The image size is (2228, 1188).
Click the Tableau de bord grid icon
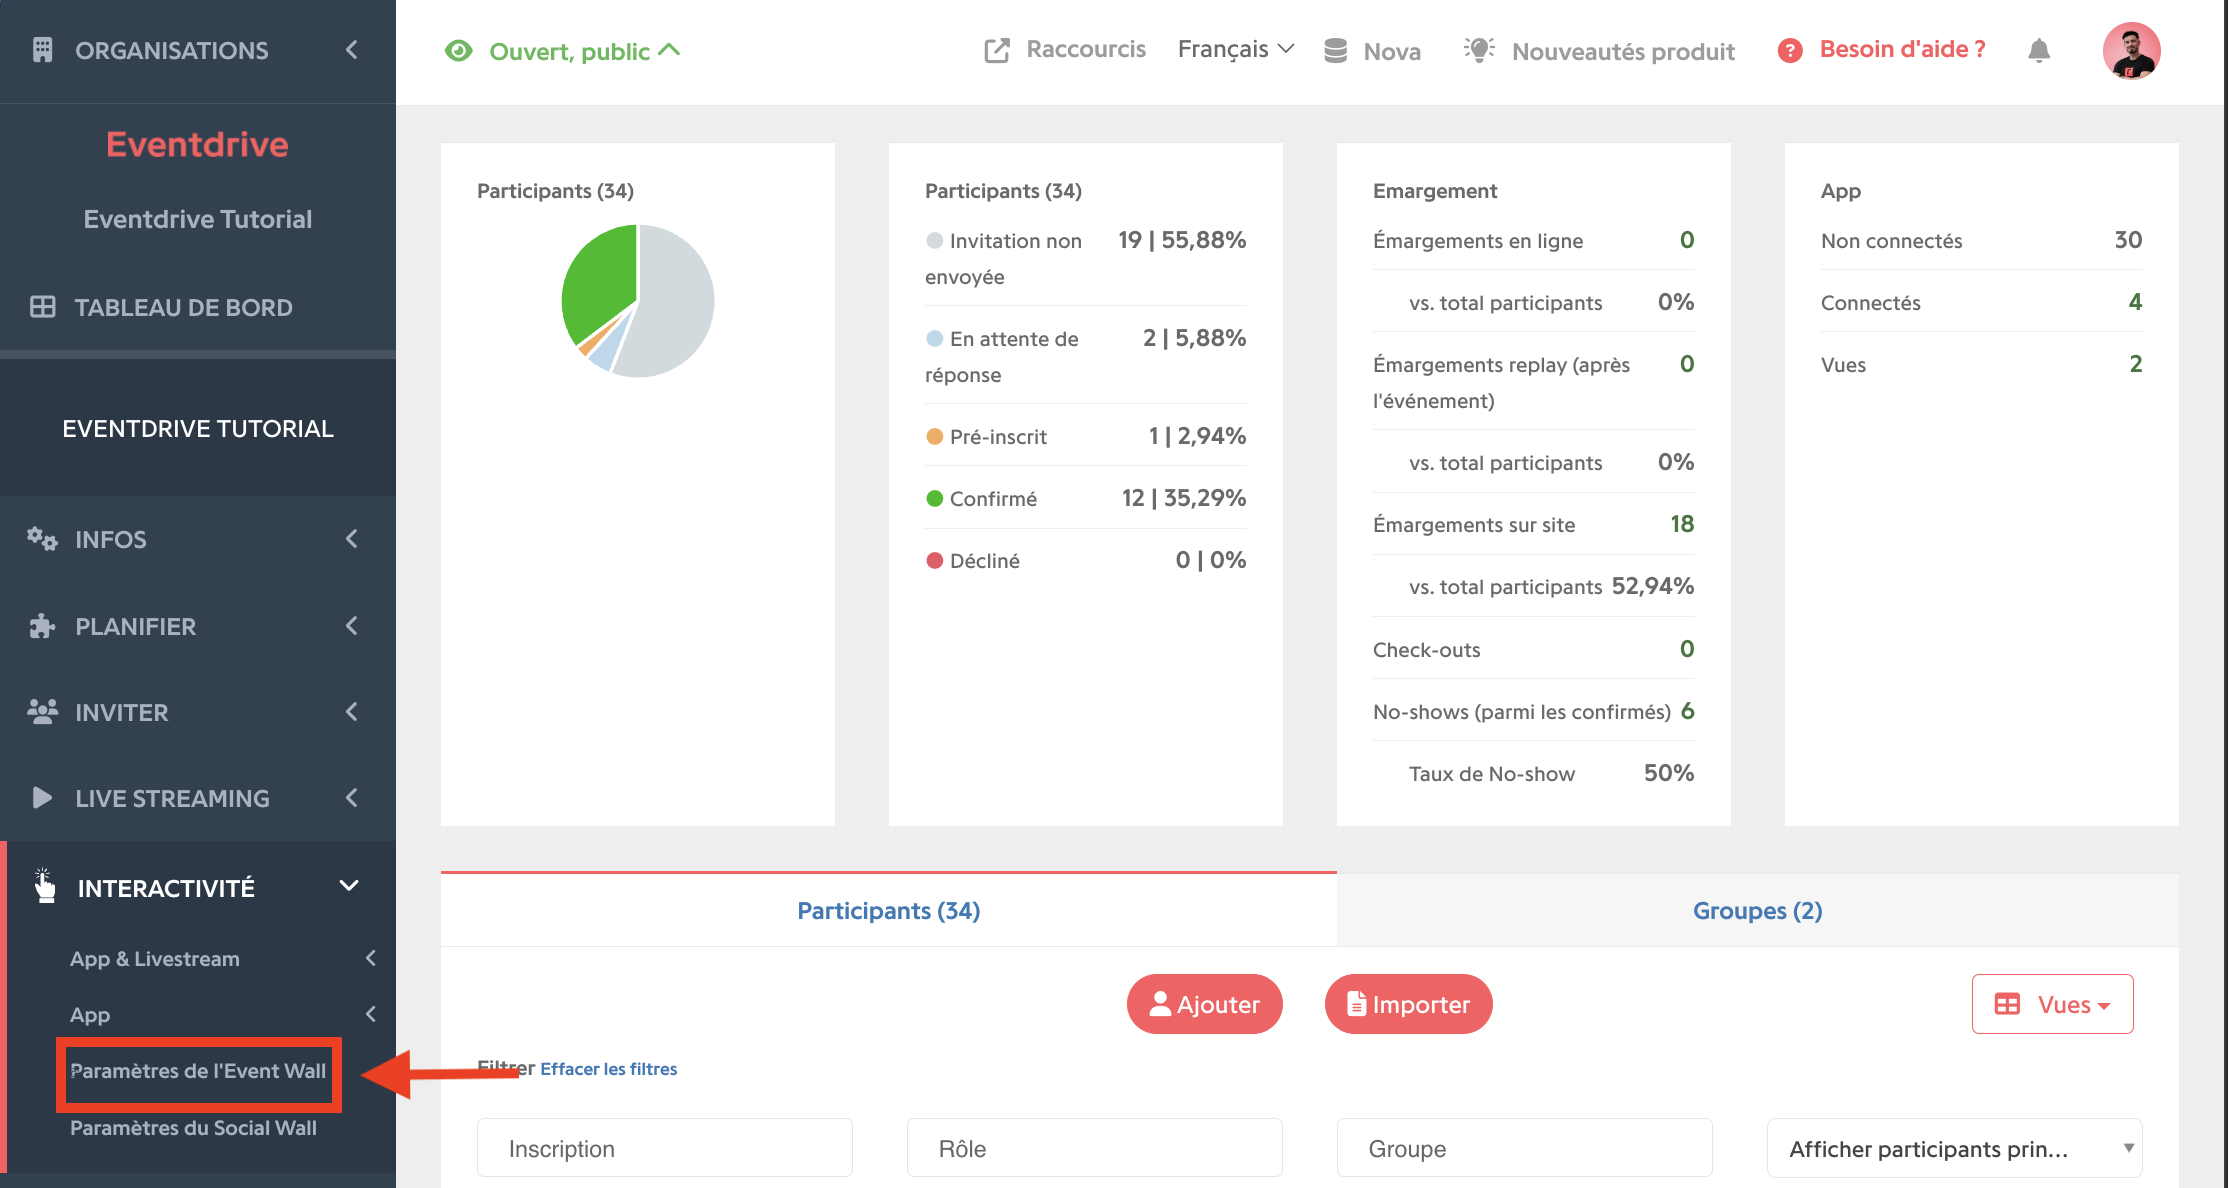(42, 307)
